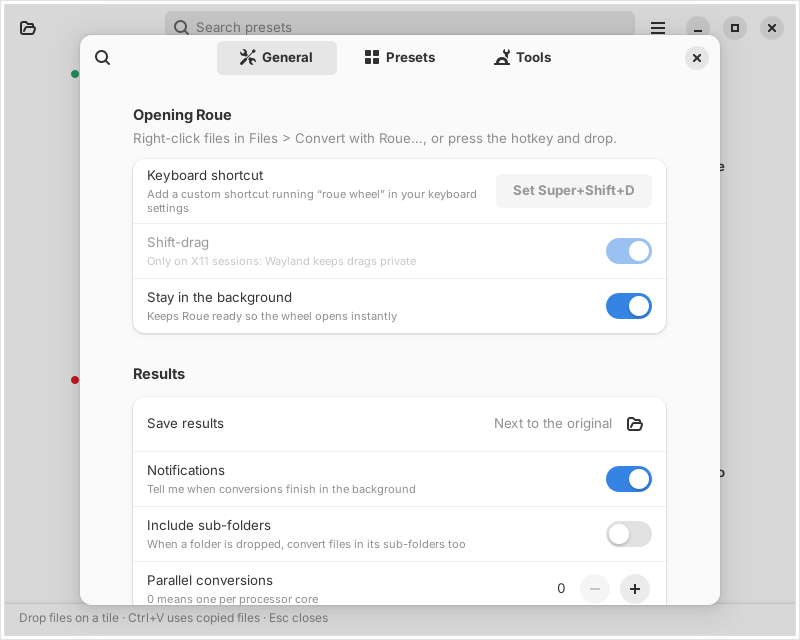Disable Stay in the background switch
The height and width of the screenshot is (640, 800).
click(629, 306)
